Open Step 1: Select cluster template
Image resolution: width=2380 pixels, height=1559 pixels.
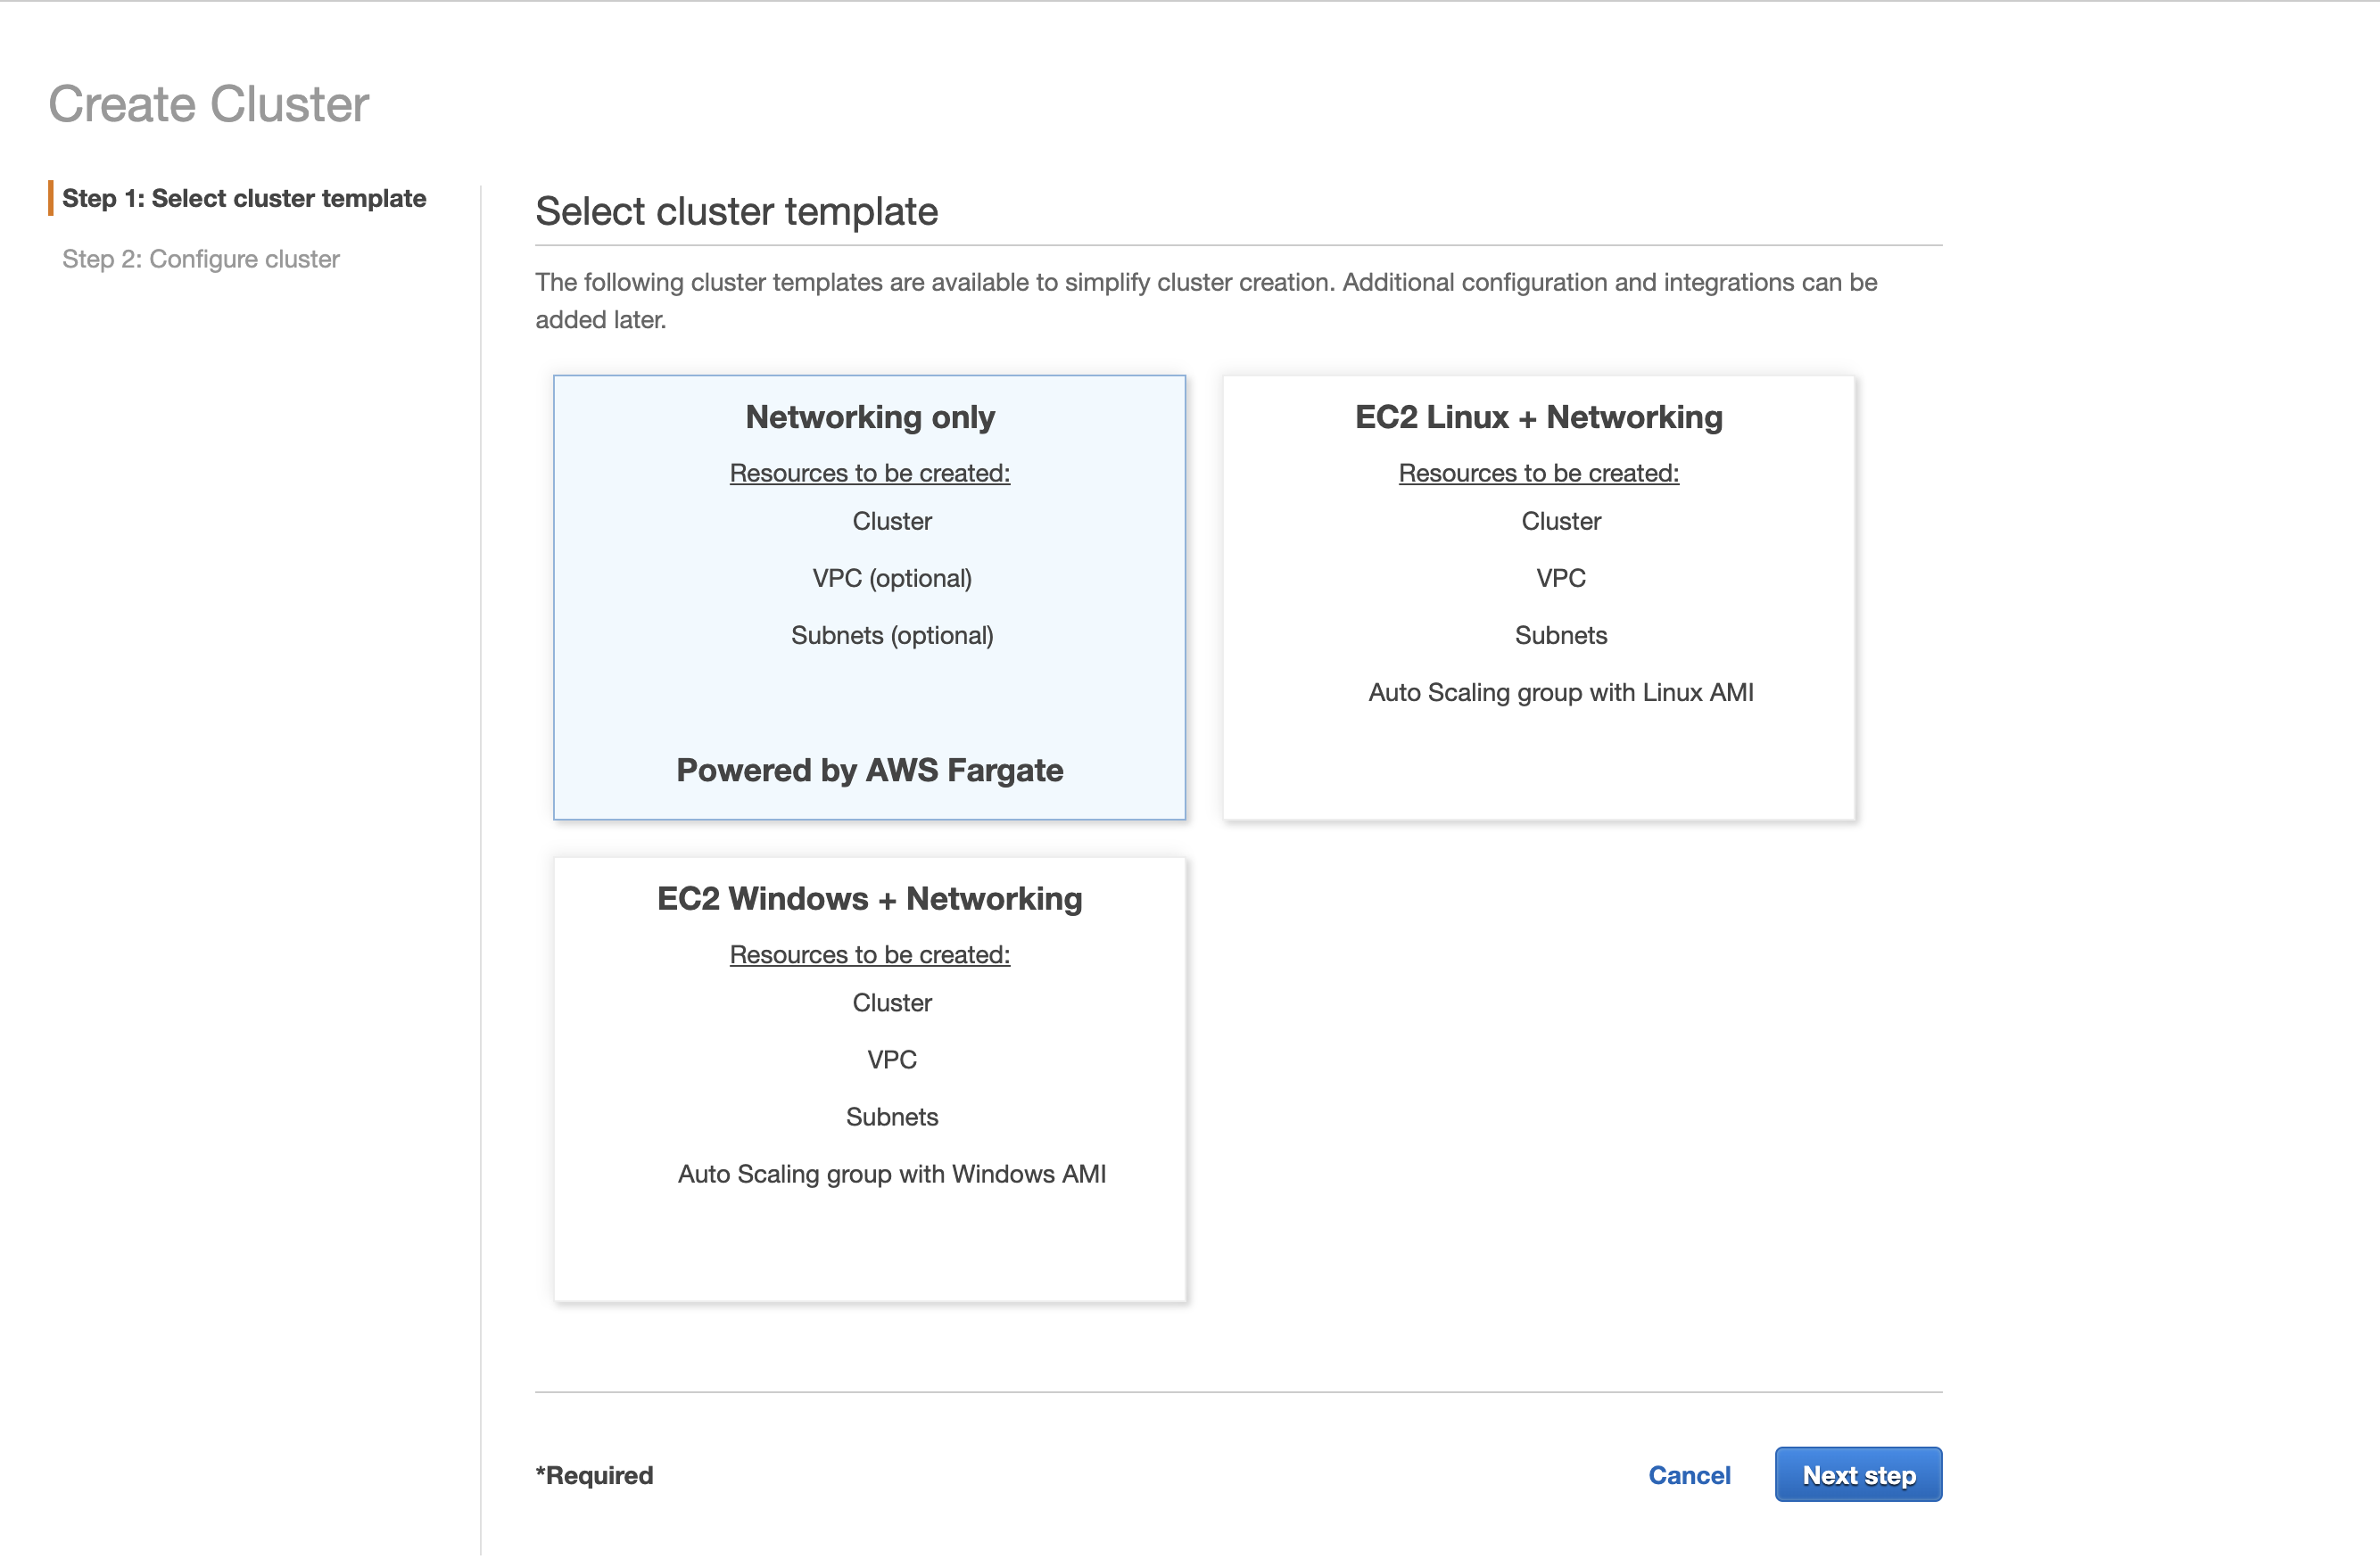pyautogui.click(x=245, y=198)
